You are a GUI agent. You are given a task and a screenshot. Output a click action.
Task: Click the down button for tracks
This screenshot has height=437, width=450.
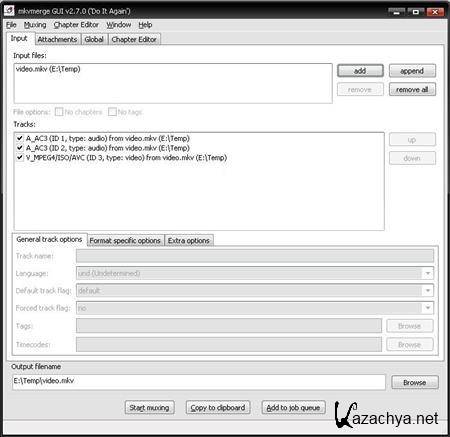click(x=412, y=158)
